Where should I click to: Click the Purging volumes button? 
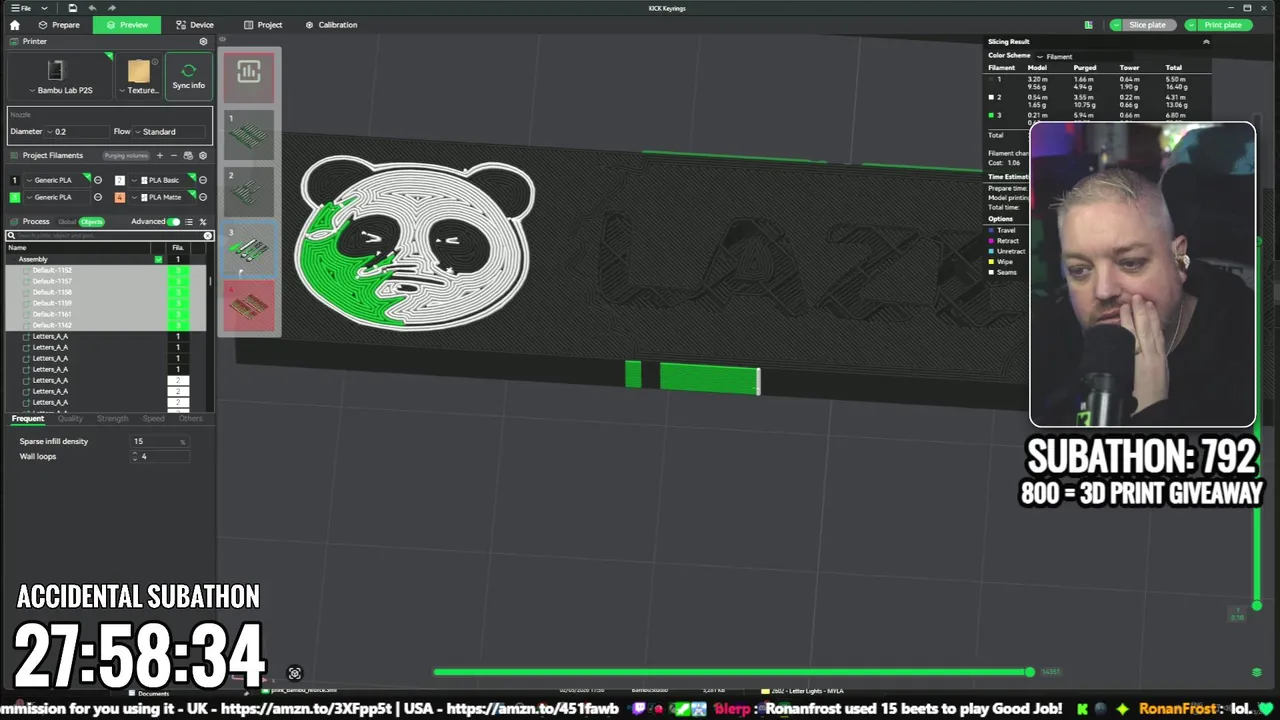[x=126, y=156]
